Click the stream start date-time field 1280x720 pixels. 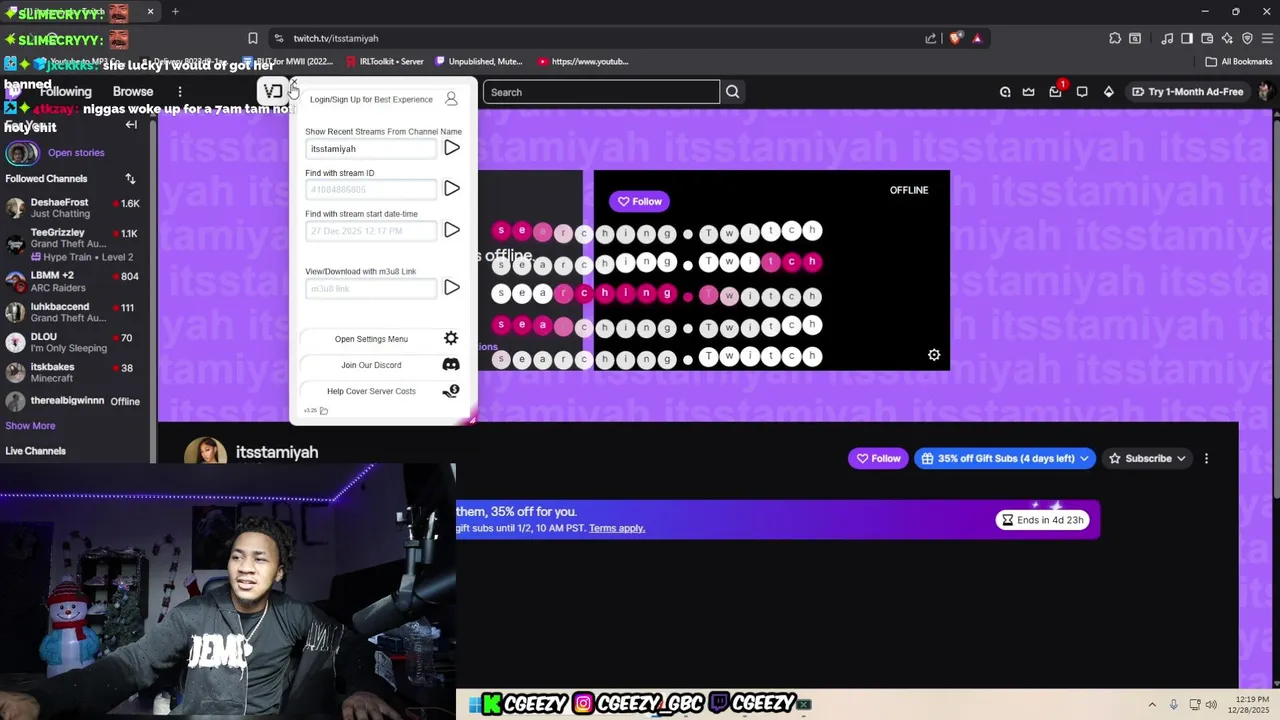point(371,231)
